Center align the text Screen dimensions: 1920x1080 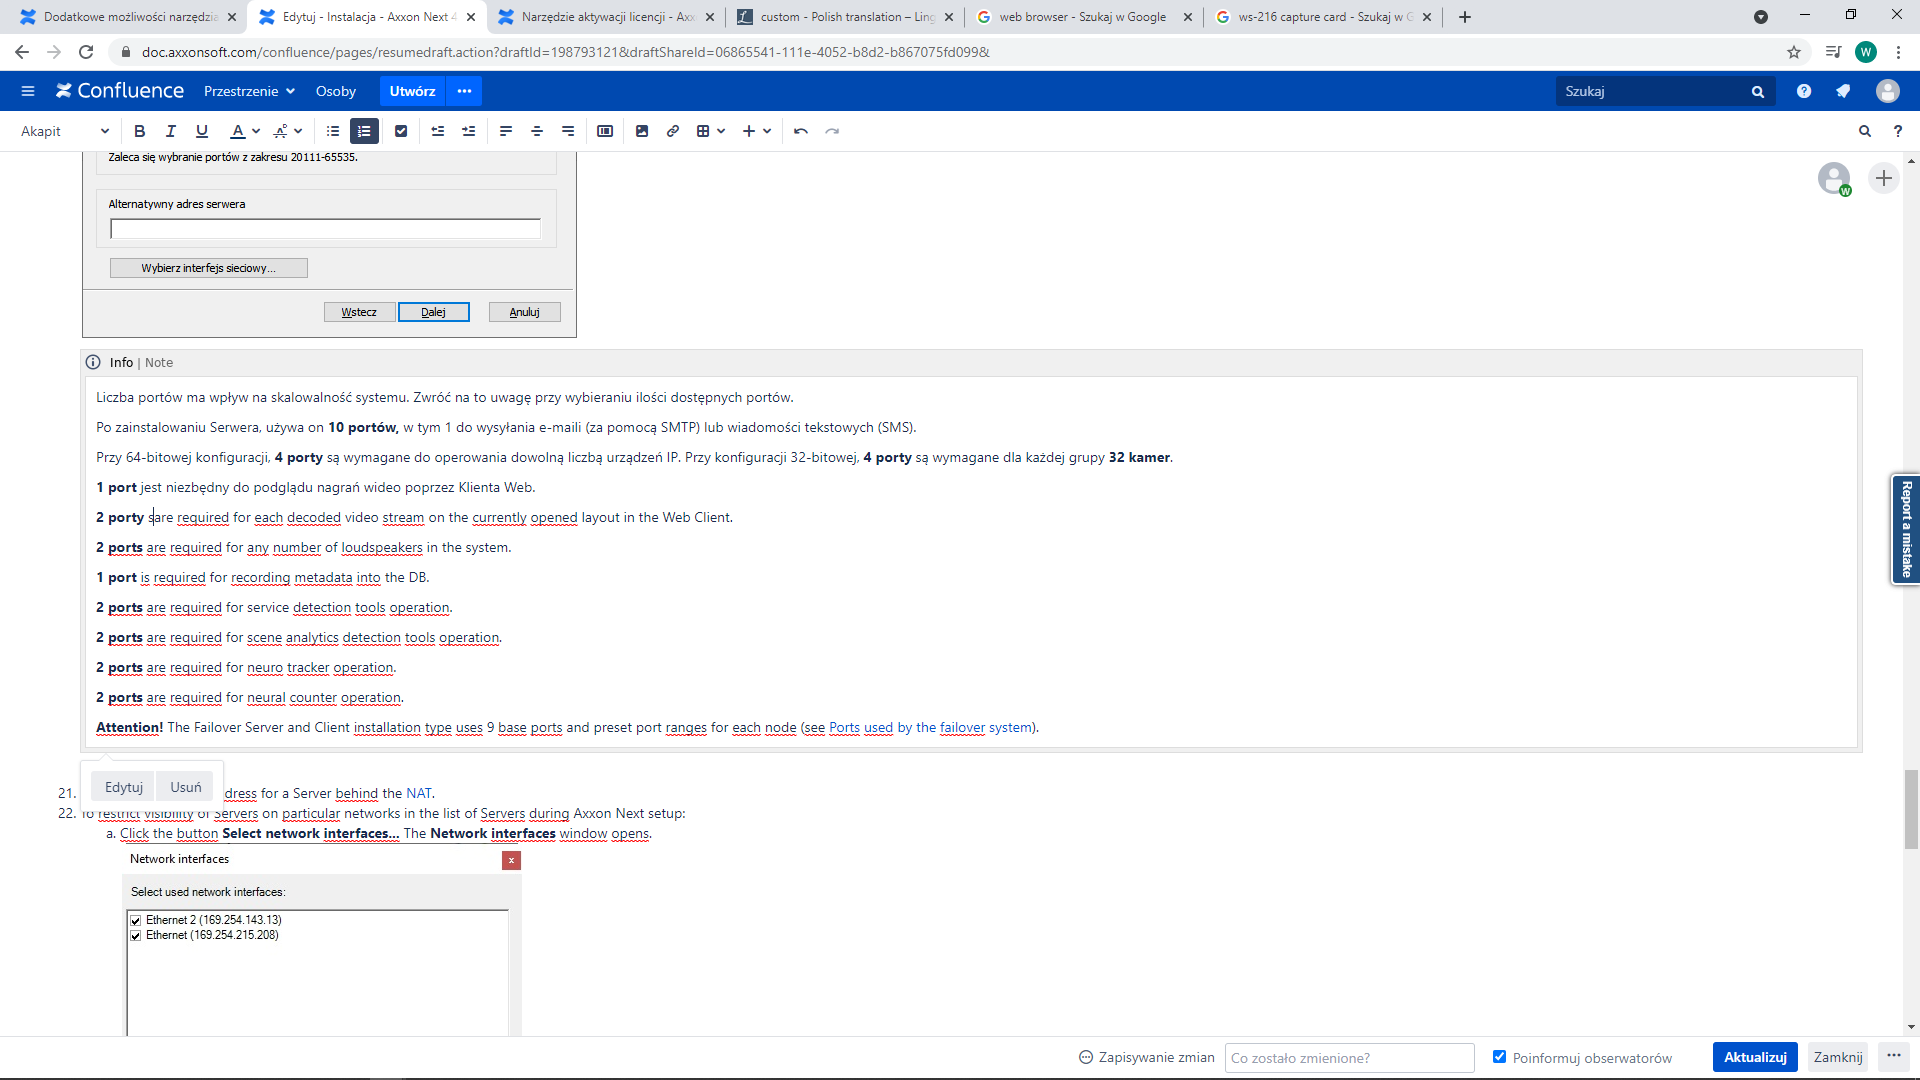pos(537,131)
